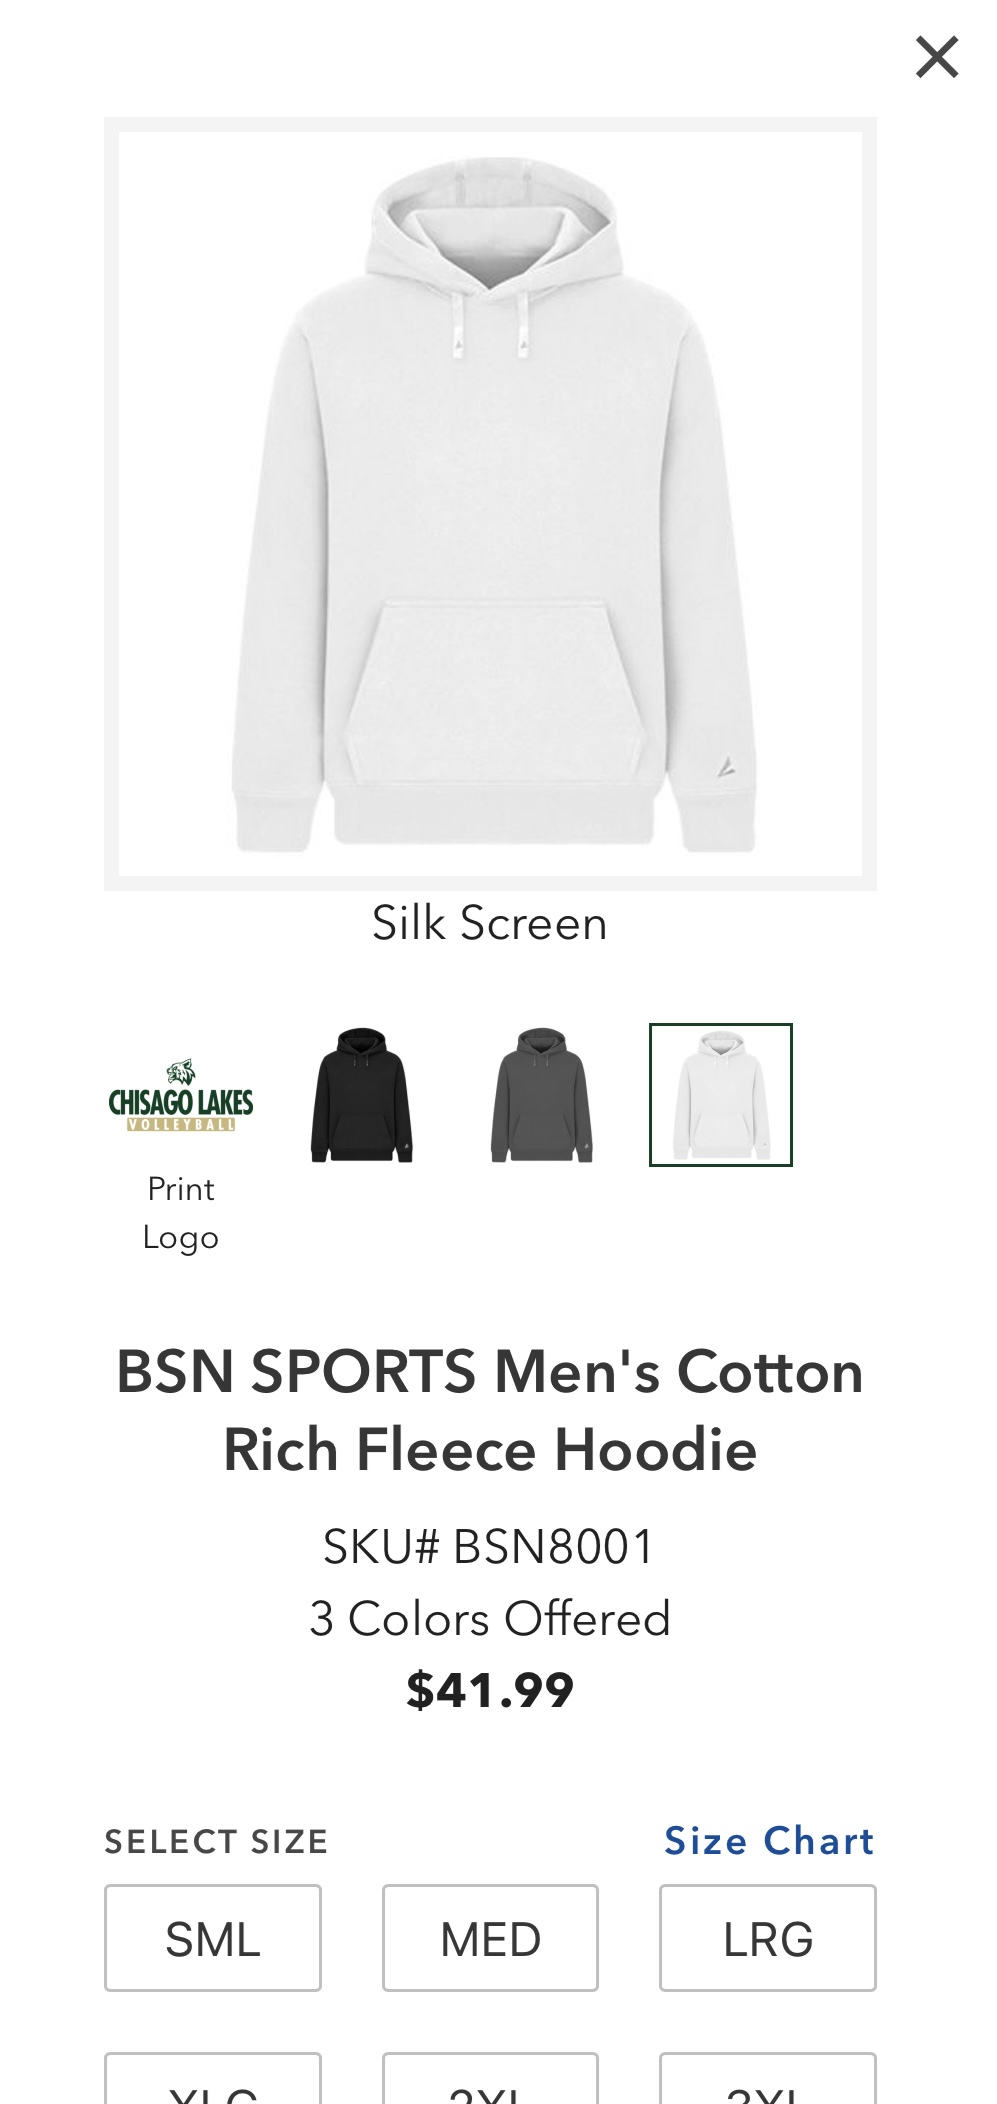The height and width of the screenshot is (2104, 997).
Task: Pick the 2XL size option
Action: [x=490, y=2078]
